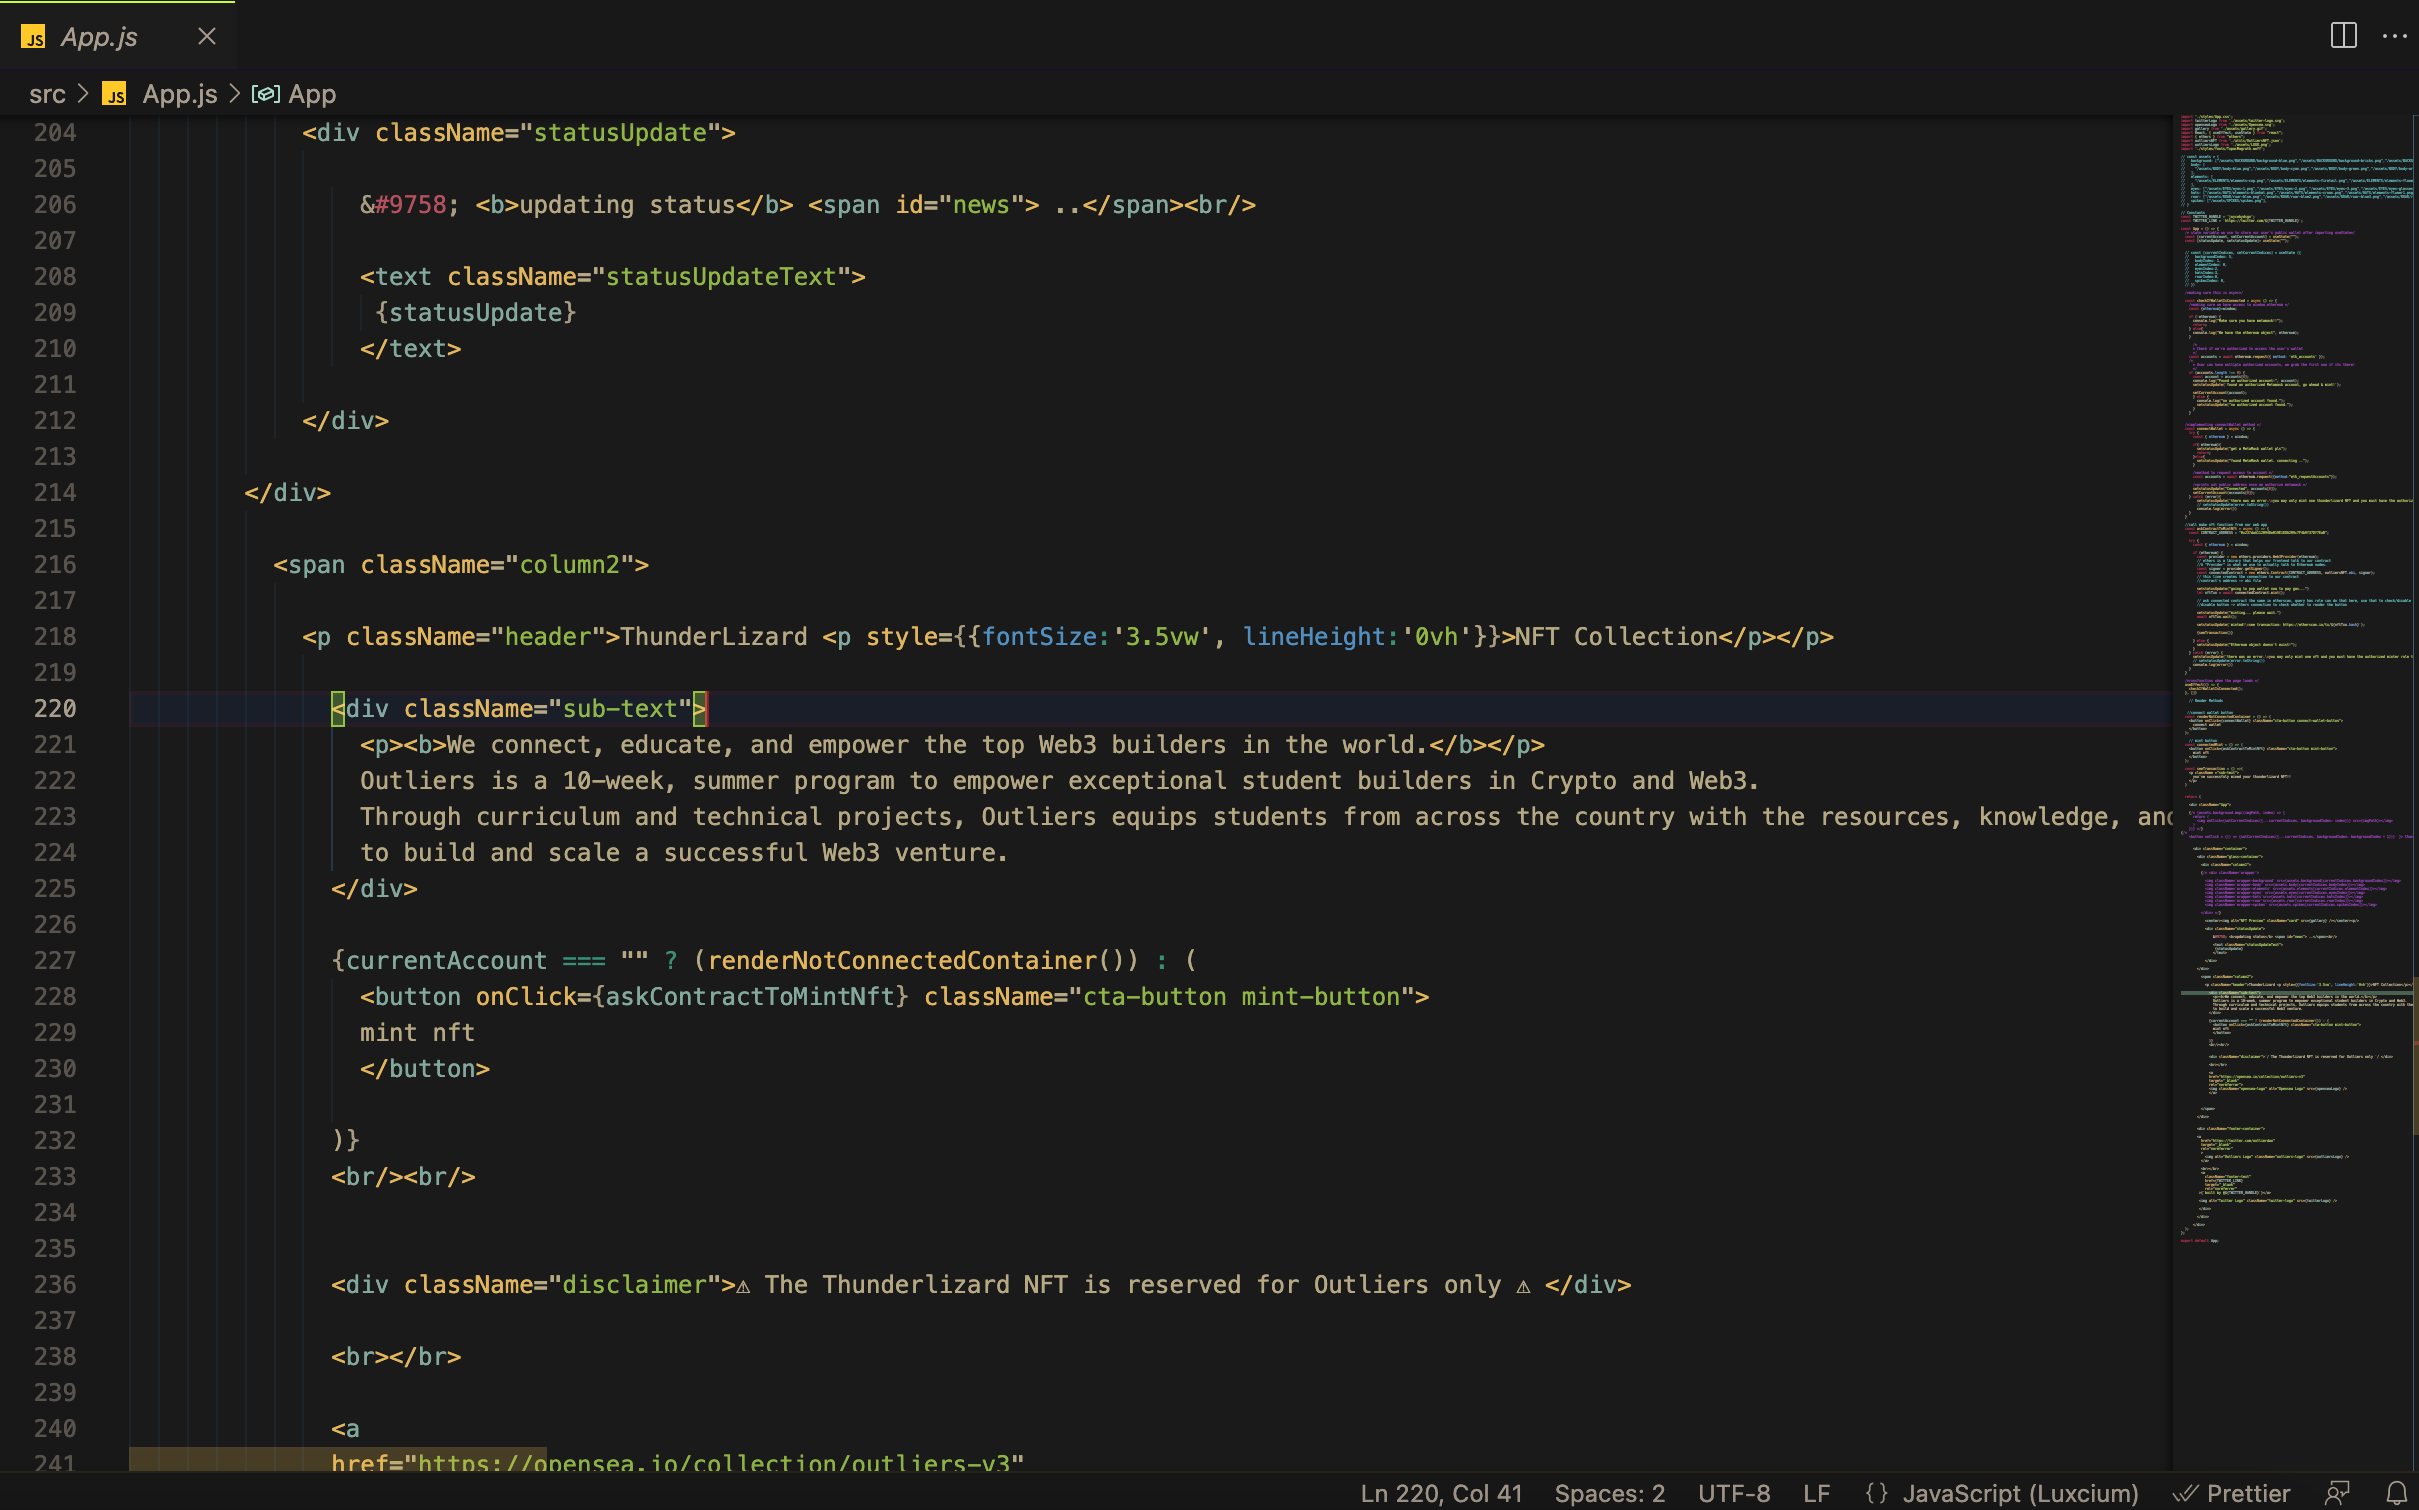Screen dimensions: 2419x1510
Task: Expand chevron after src in breadcrumb
Action: pos(83,94)
